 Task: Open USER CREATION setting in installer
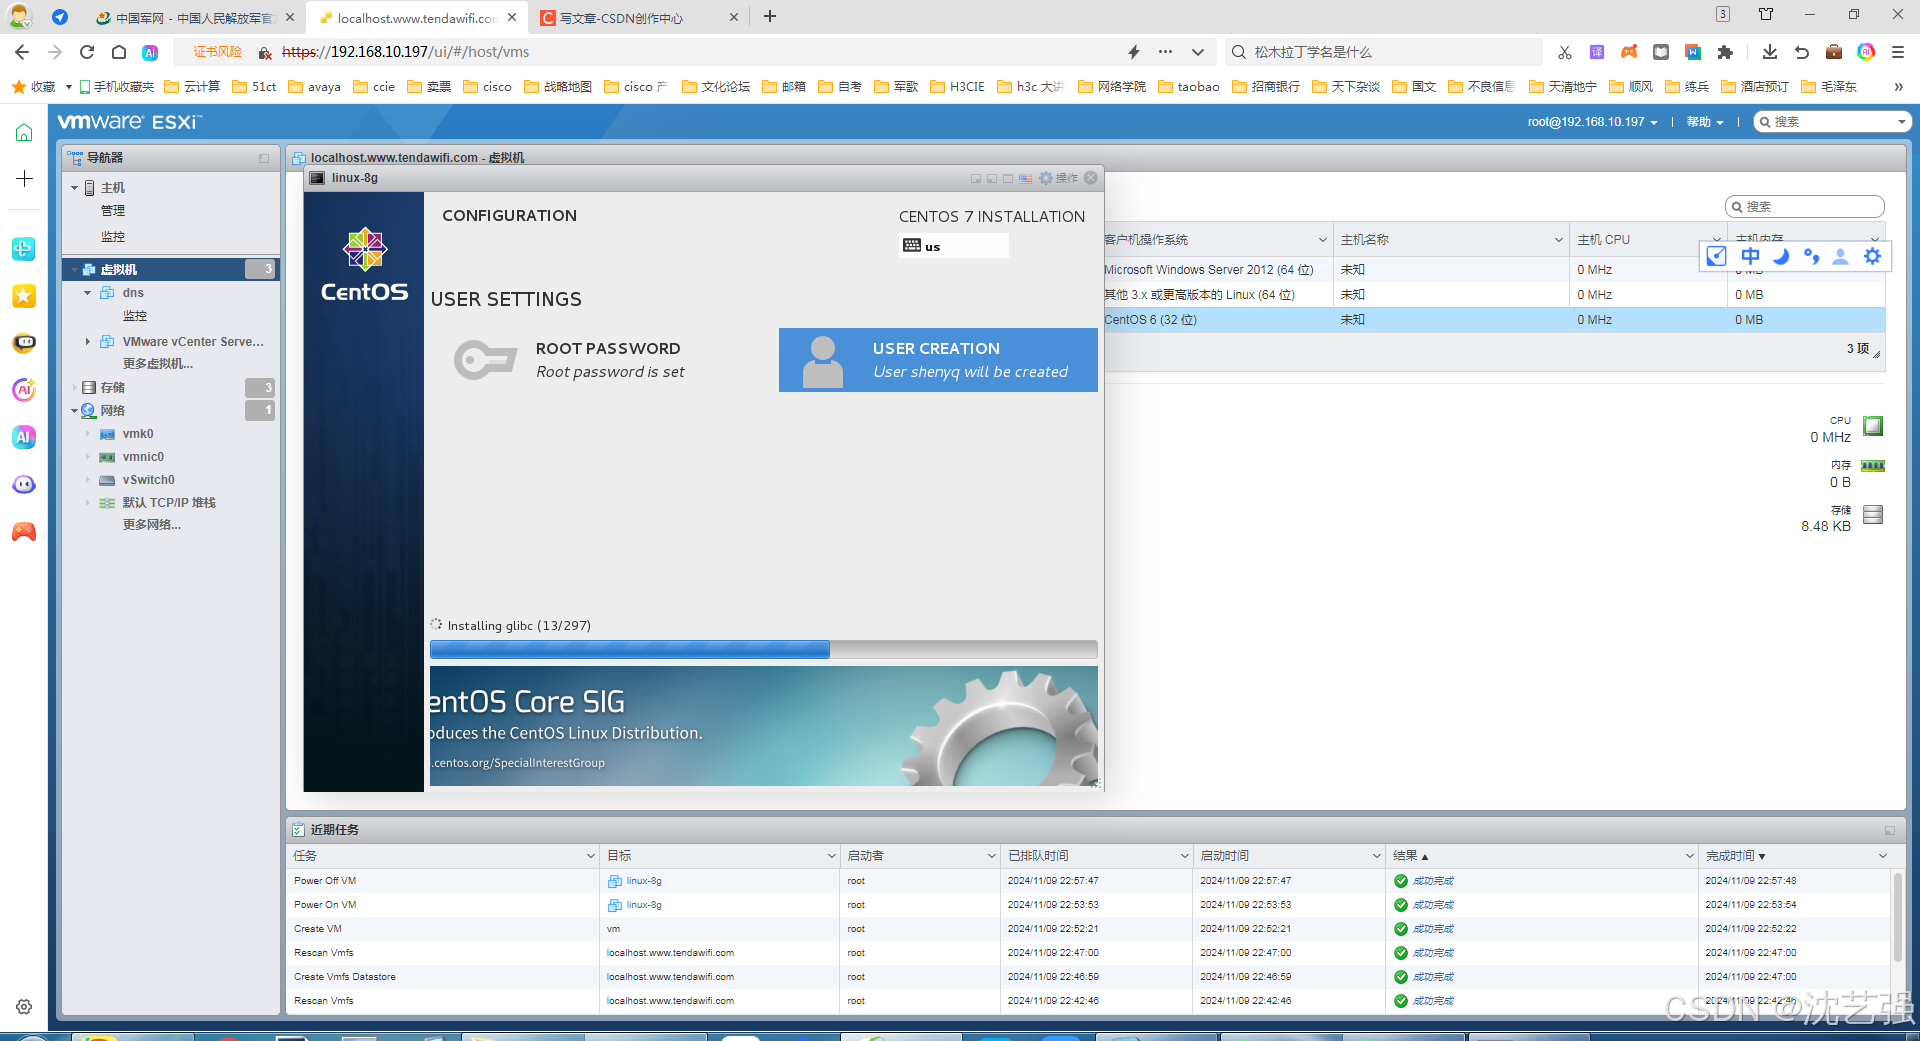click(938, 360)
